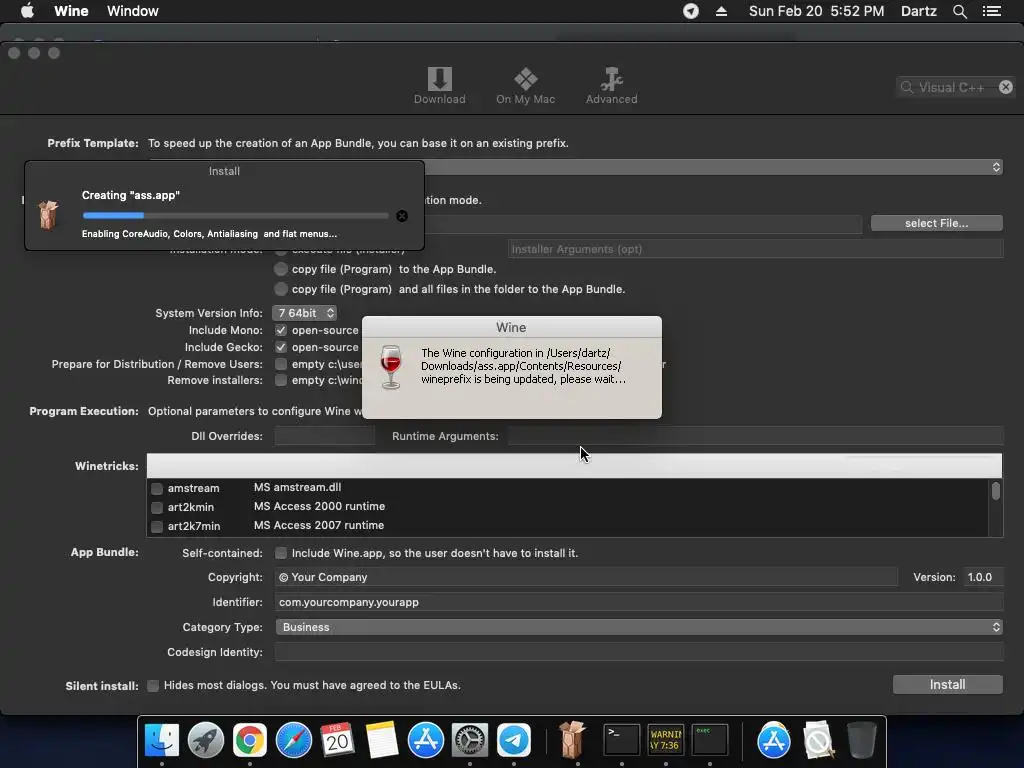This screenshot has height=768, width=1024.
Task: Toggle the Silent install checkbox
Action: tap(153, 686)
